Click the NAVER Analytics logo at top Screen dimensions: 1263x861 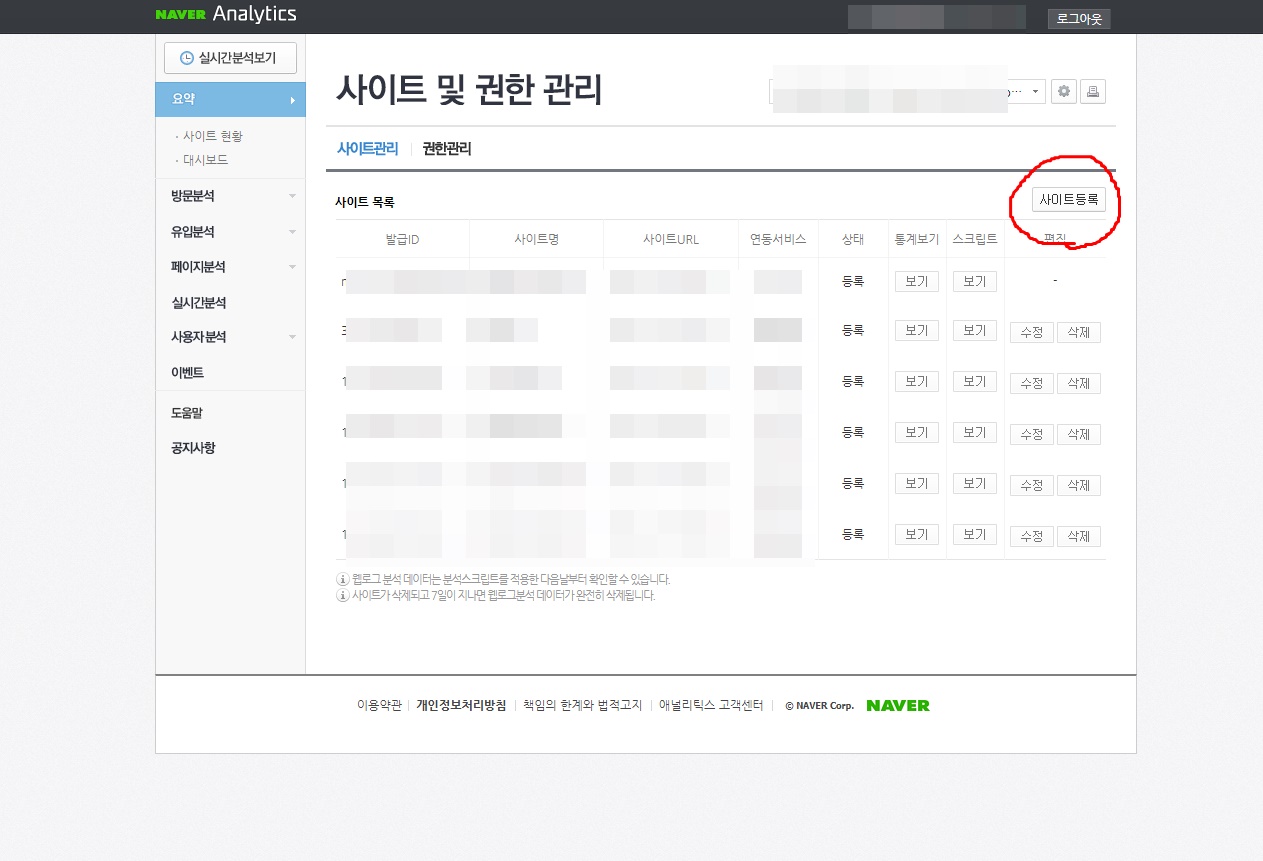click(224, 14)
